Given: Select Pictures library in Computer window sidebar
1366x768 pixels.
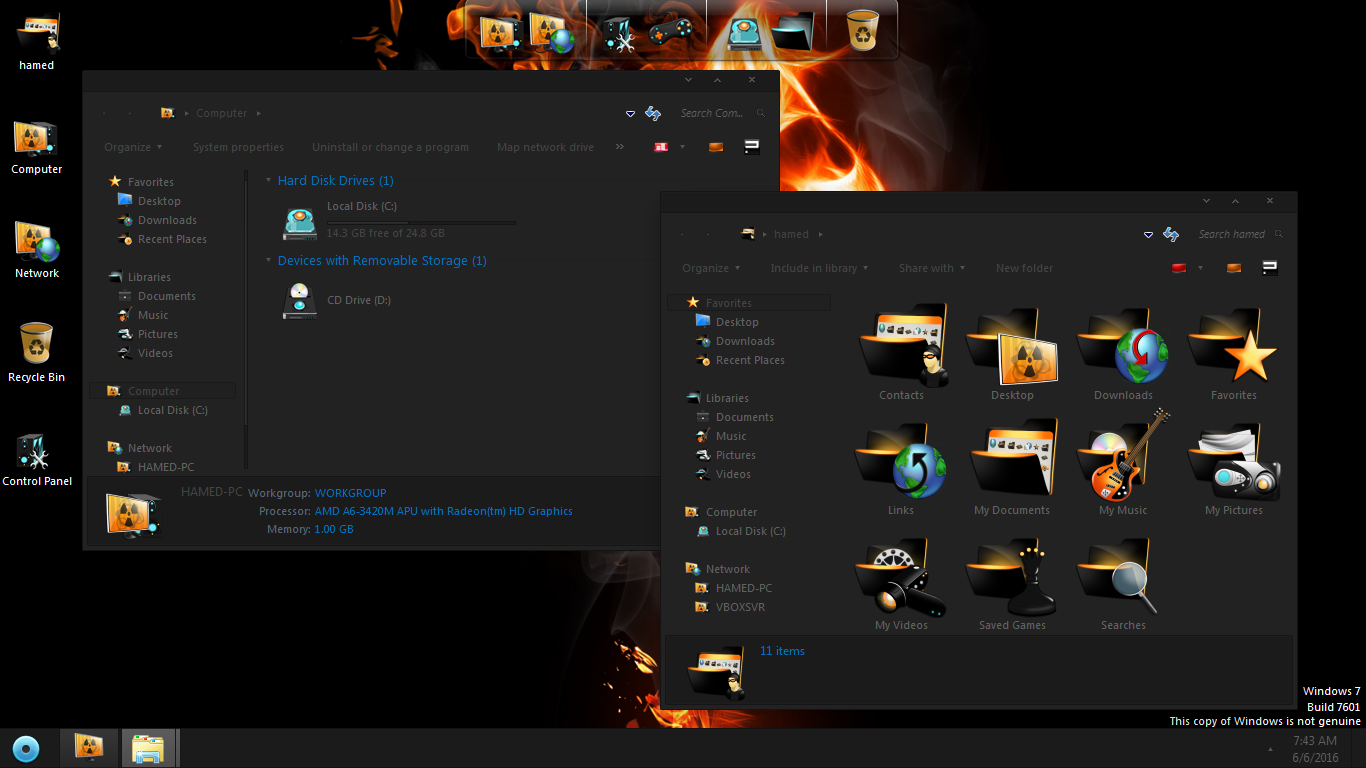Looking at the screenshot, I should (x=148, y=334).
